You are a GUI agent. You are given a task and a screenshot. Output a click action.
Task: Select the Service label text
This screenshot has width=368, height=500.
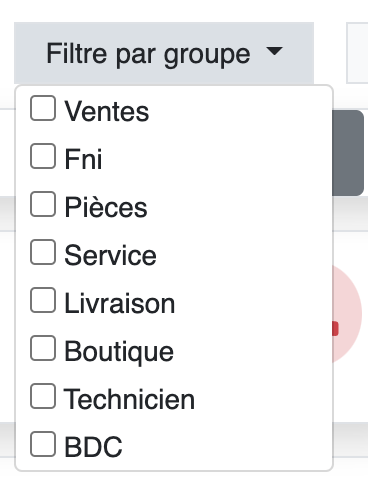[x=110, y=255]
